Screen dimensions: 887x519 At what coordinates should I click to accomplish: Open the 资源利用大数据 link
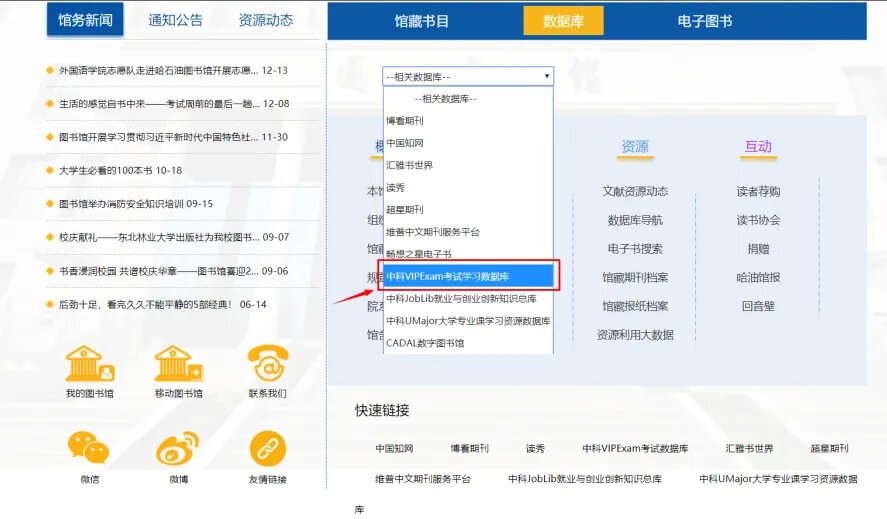point(634,334)
